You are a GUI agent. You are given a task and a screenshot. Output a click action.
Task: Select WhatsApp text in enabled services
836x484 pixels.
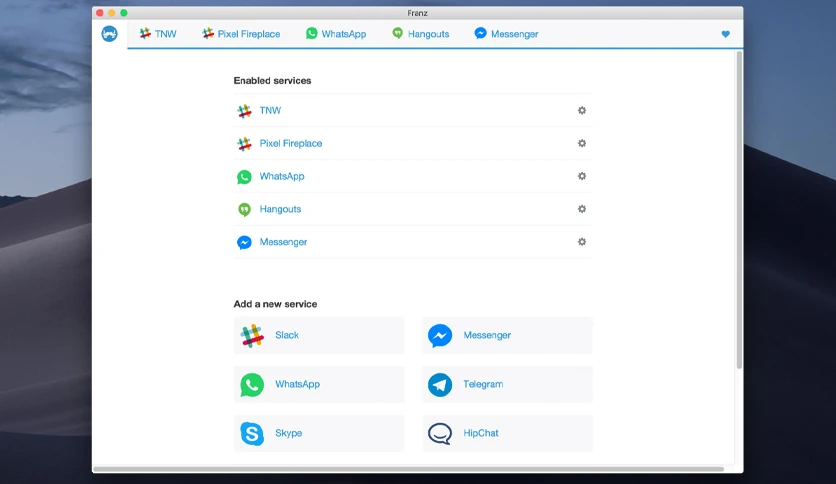coord(282,176)
